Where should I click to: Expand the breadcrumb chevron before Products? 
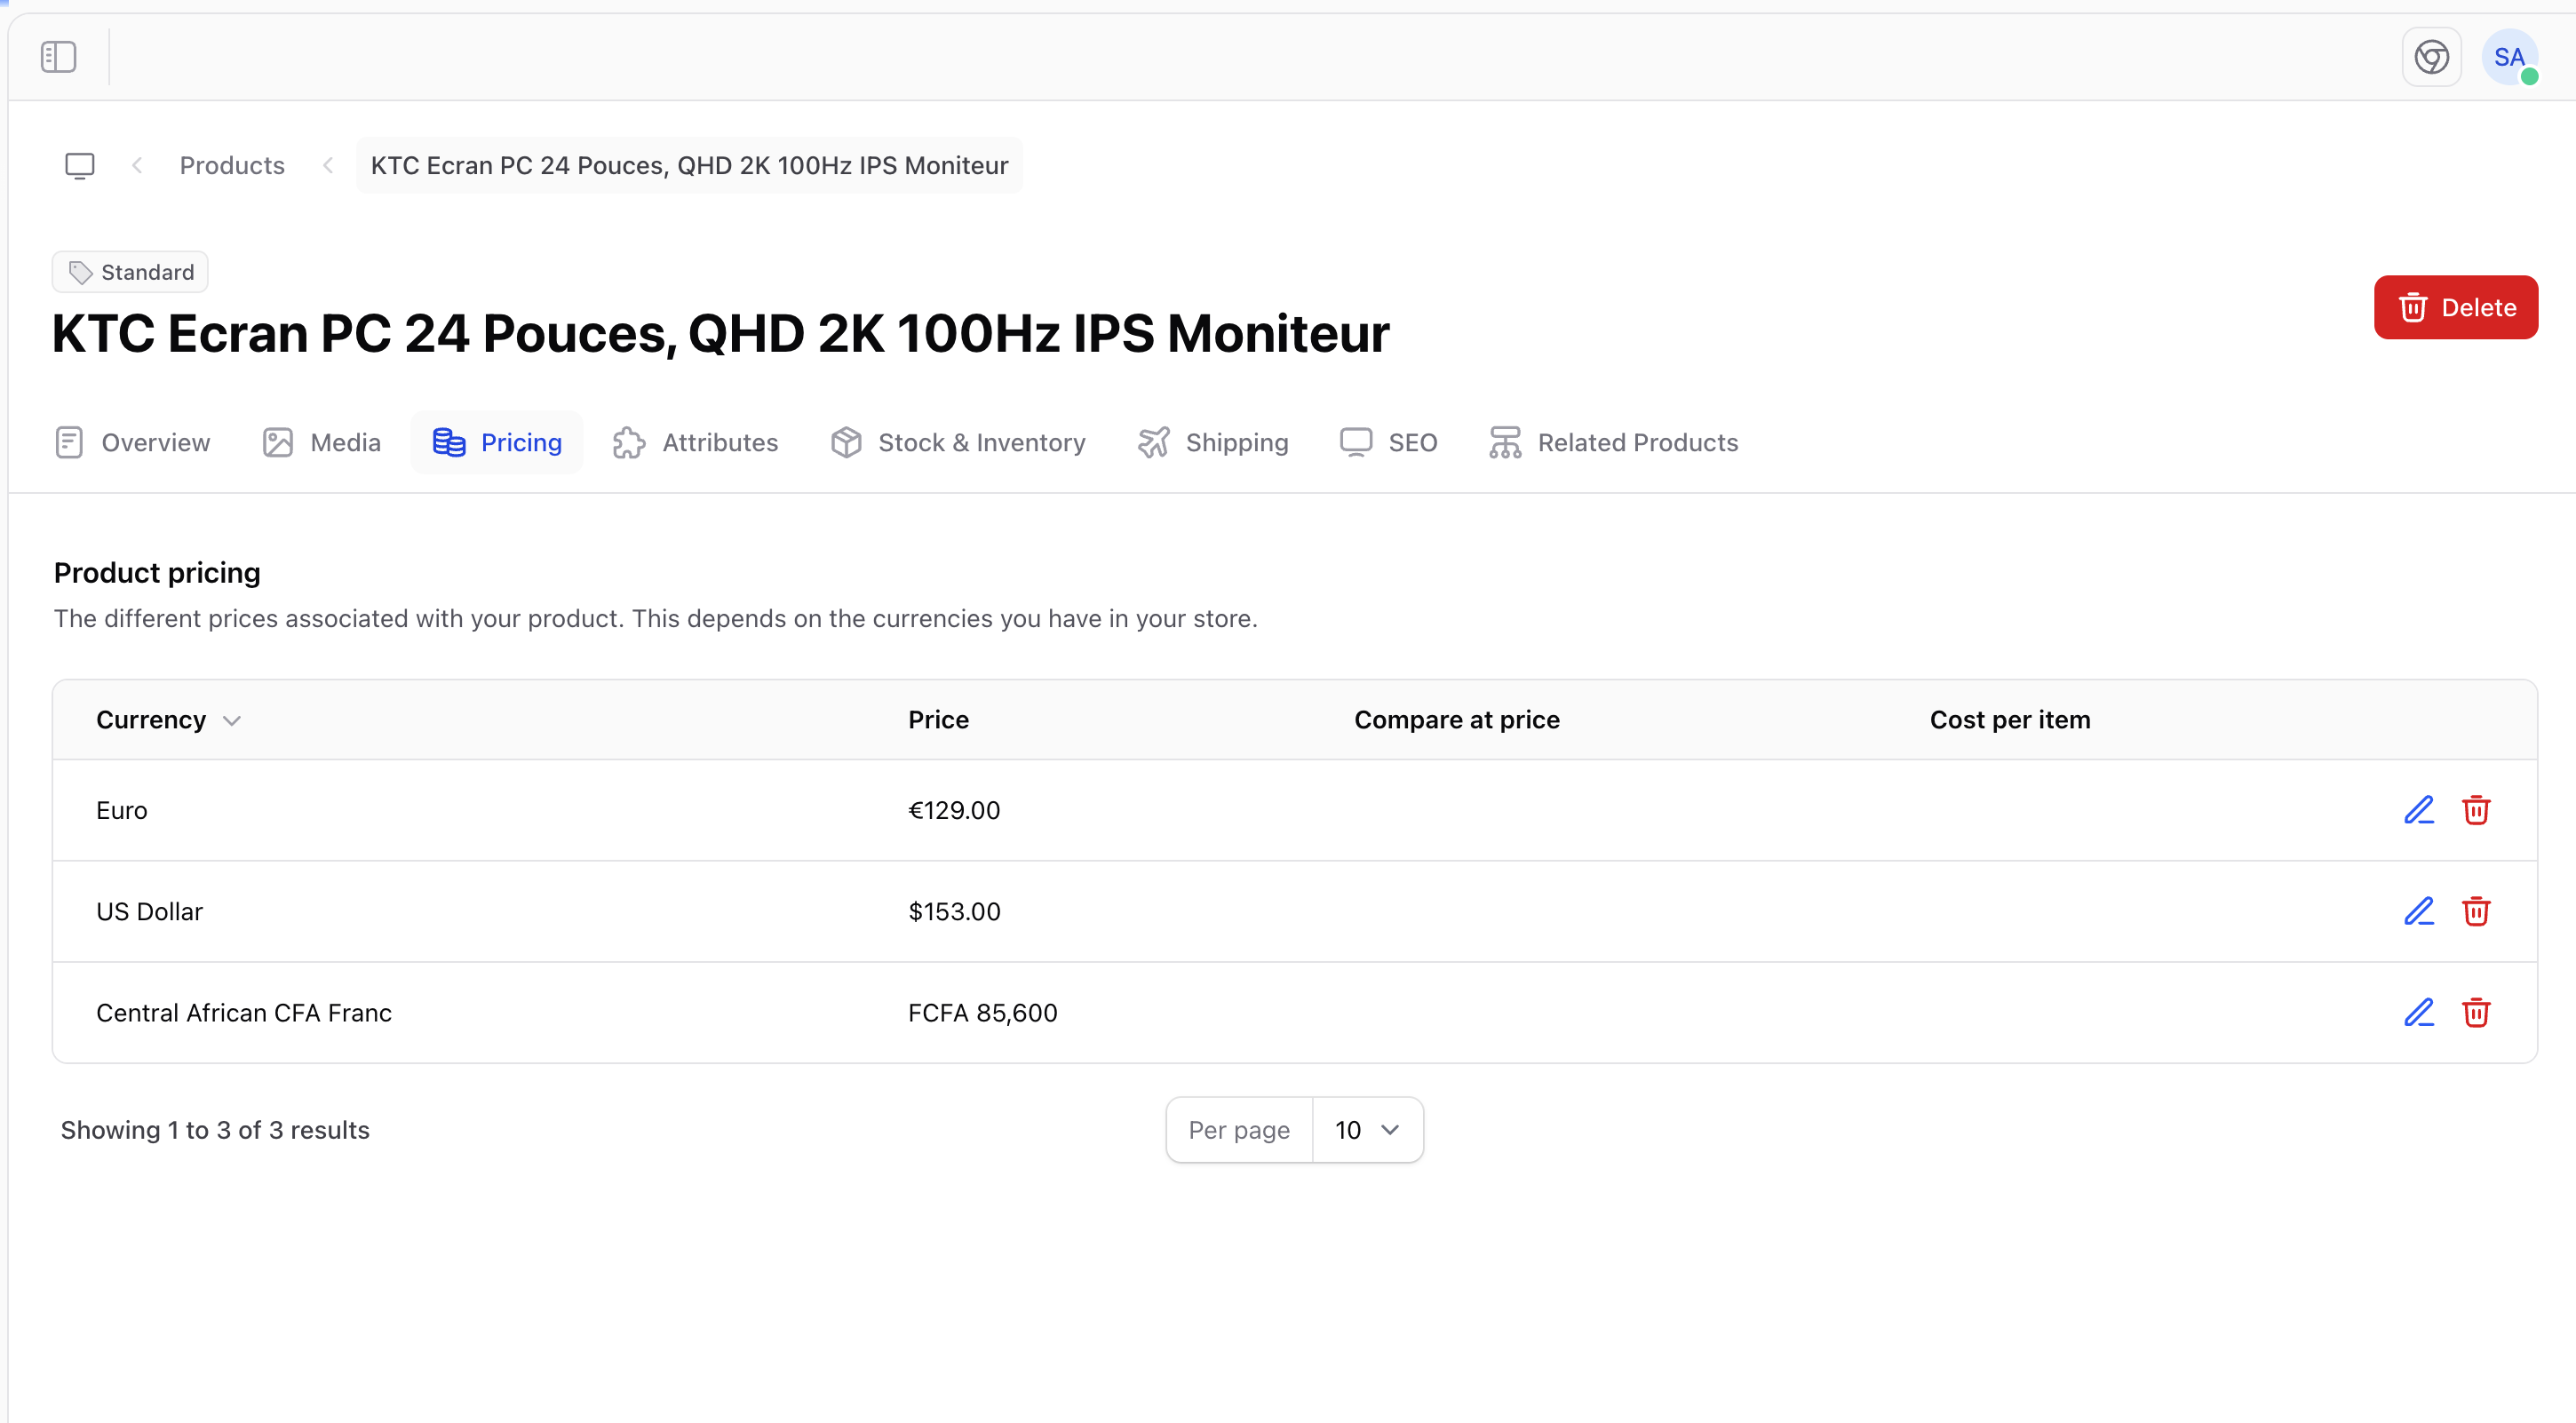coord(136,165)
